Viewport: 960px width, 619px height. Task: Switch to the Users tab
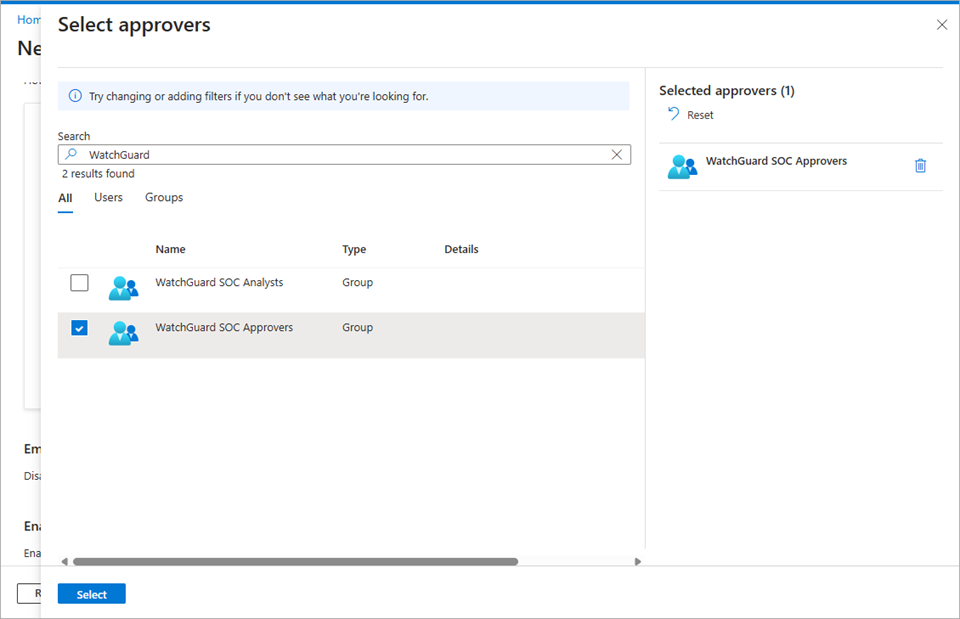pyautogui.click(x=108, y=197)
